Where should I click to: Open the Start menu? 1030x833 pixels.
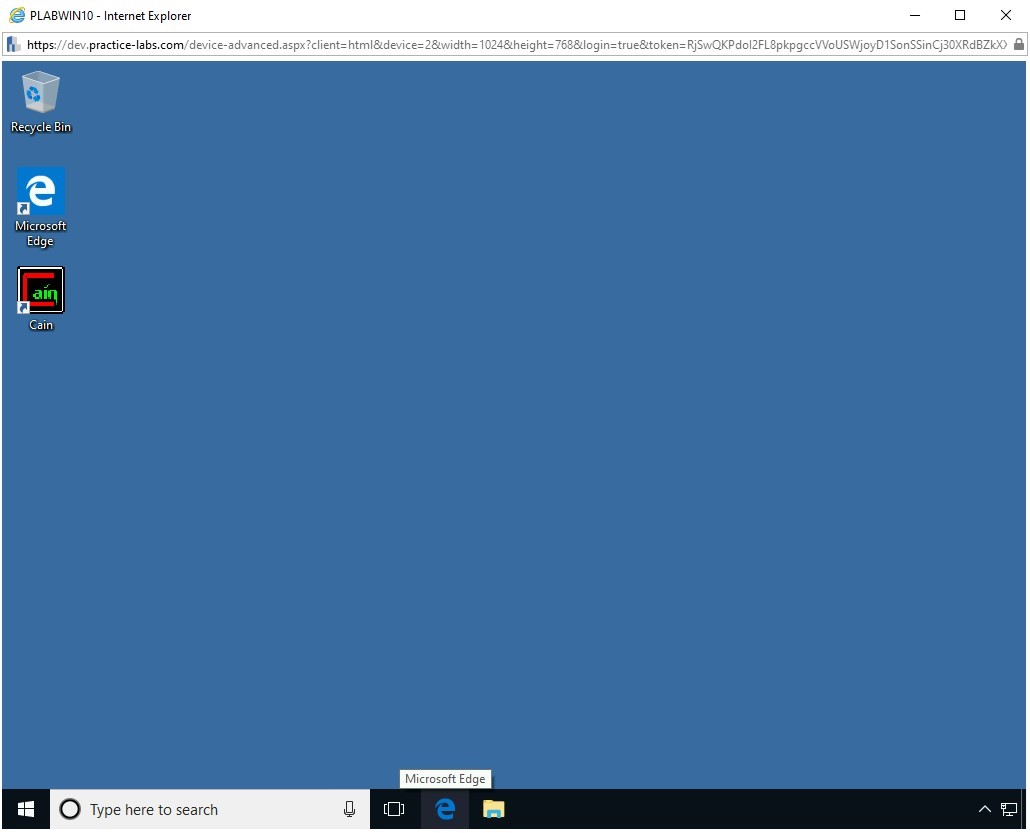[24, 808]
